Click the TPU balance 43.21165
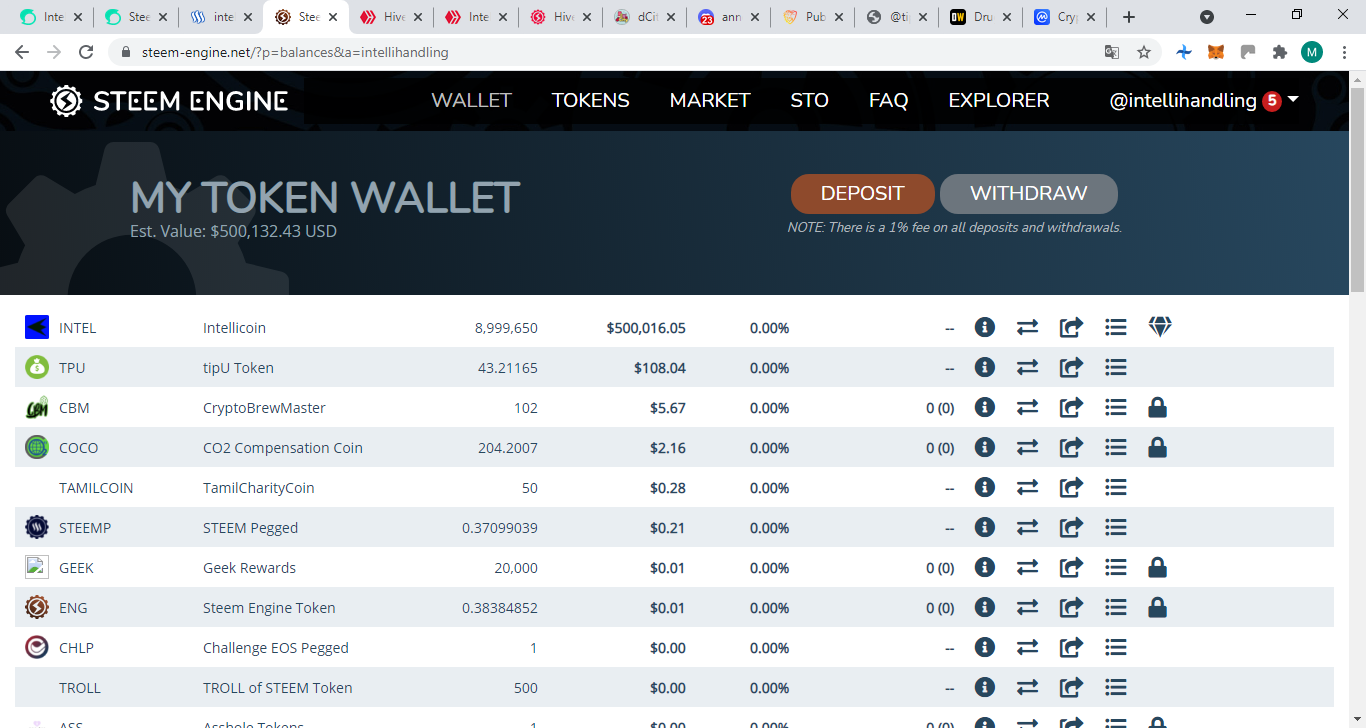 point(508,368)
